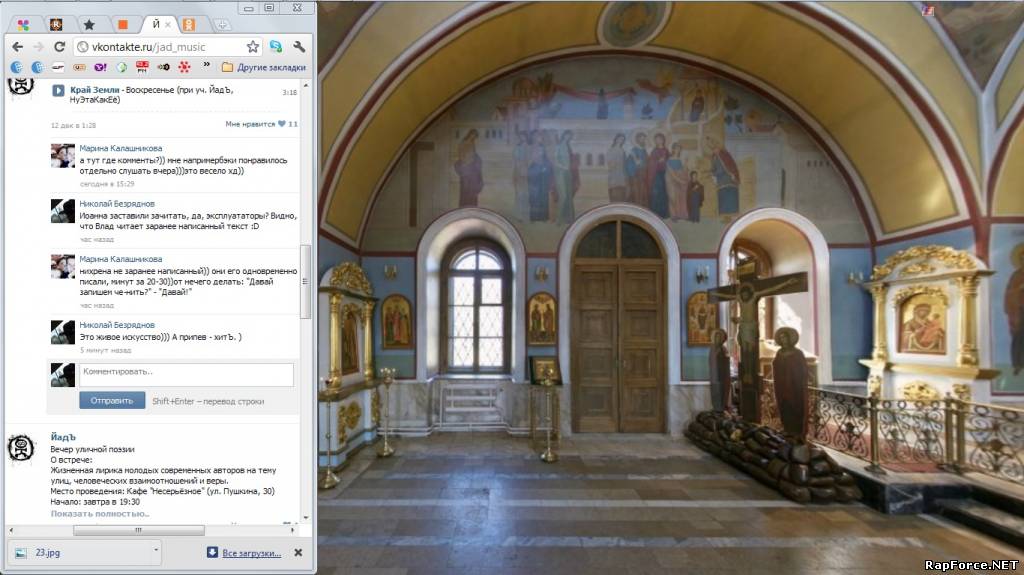Viewport: 1024px width, 575px height.
Task: Click the Комментировать comment input field
Action: (x=186, y=374)
